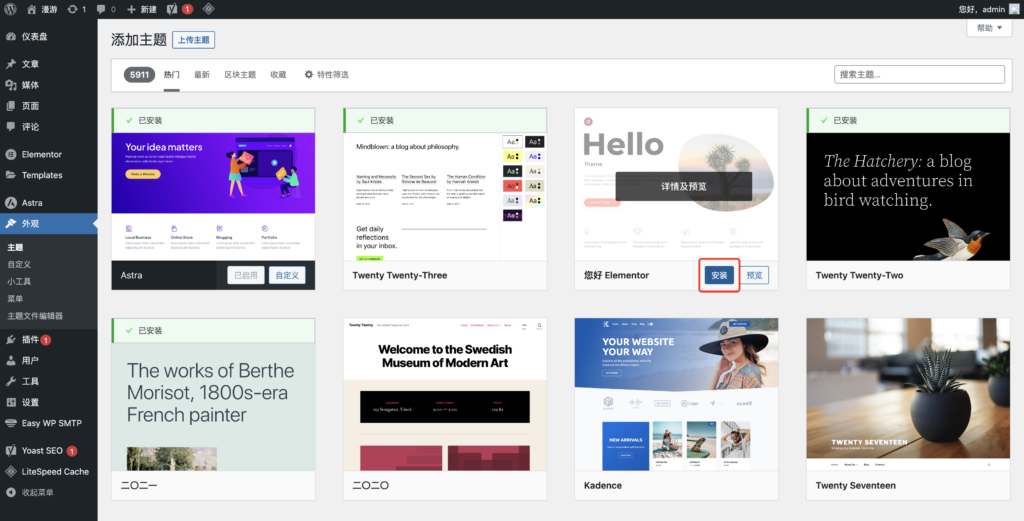Open Elementor sidebar icon
The image size is (1024, 521).
[10, 154]
